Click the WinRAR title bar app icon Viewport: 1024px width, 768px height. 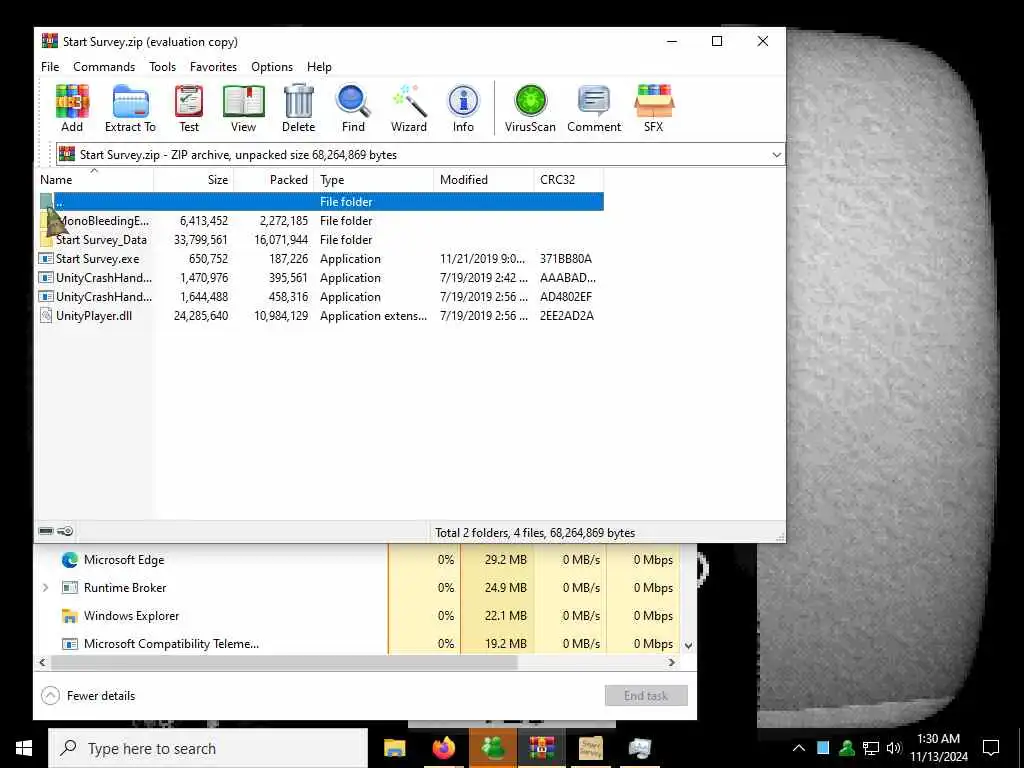pos(50,41)
